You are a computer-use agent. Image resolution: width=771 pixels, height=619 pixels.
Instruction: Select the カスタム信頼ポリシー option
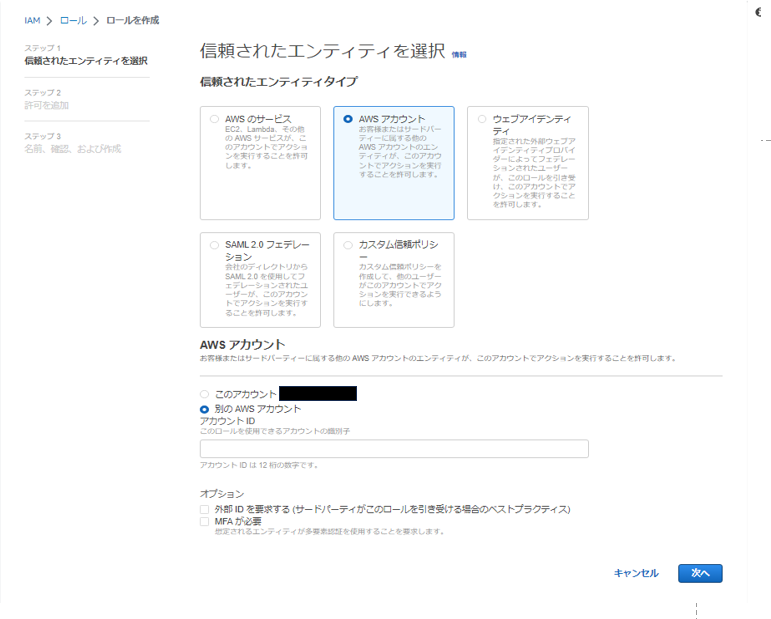click(394, 280)
